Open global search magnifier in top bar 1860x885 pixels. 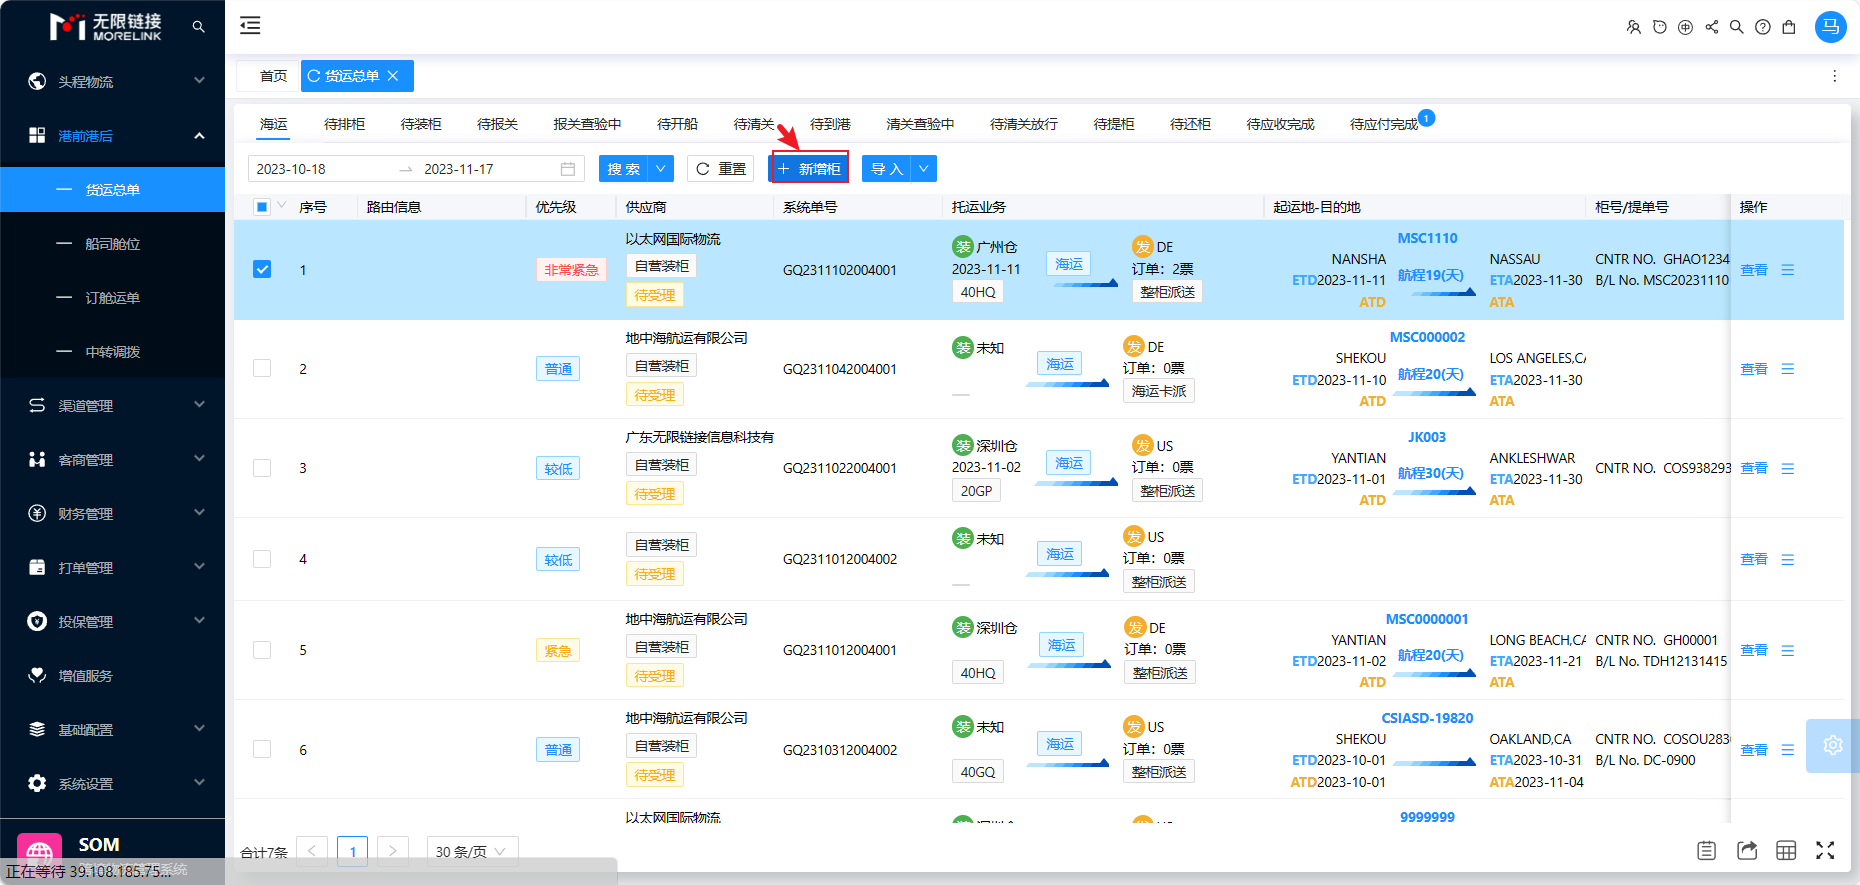coord(1737,27)
